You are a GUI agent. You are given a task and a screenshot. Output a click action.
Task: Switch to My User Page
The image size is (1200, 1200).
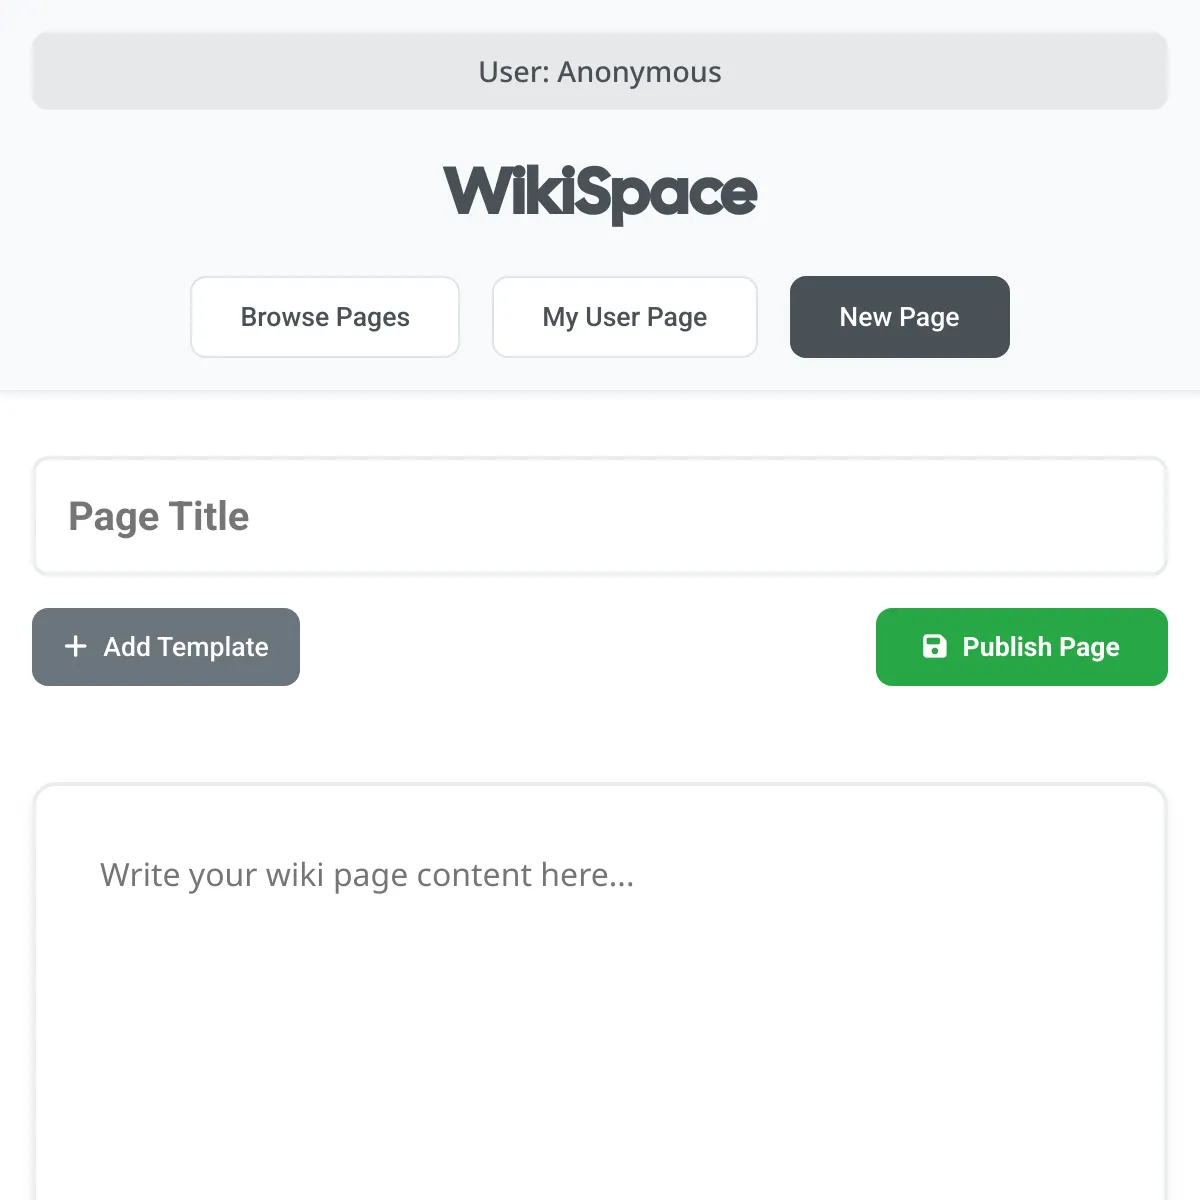tap(625, 317)
